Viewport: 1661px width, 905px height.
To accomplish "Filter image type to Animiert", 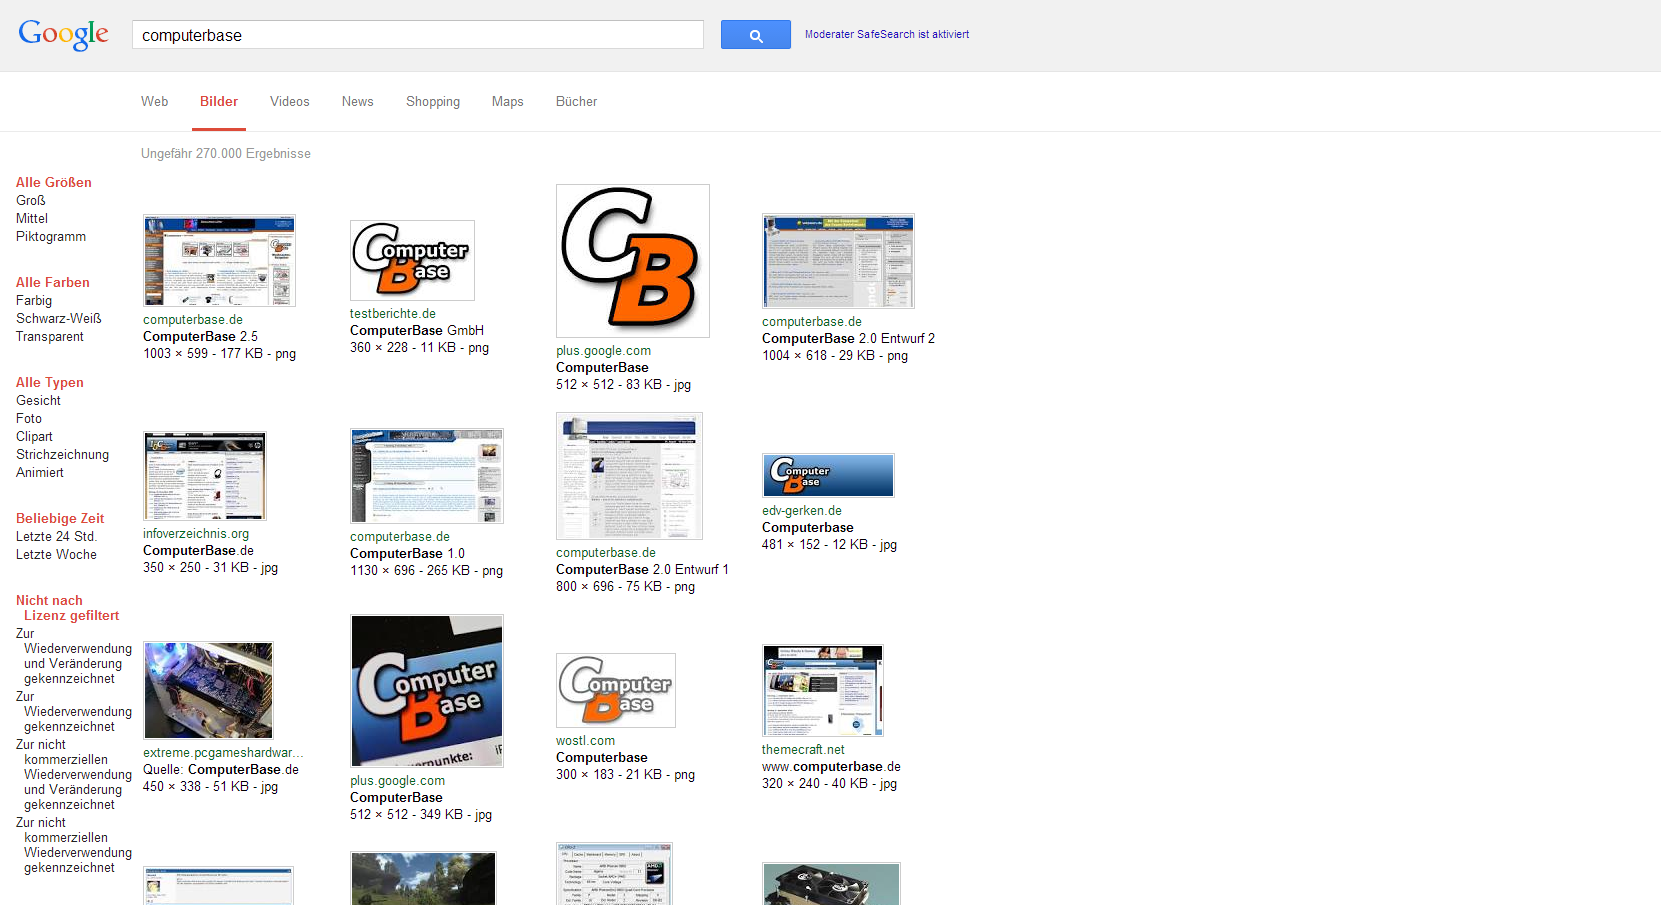I will pos(40,472).
